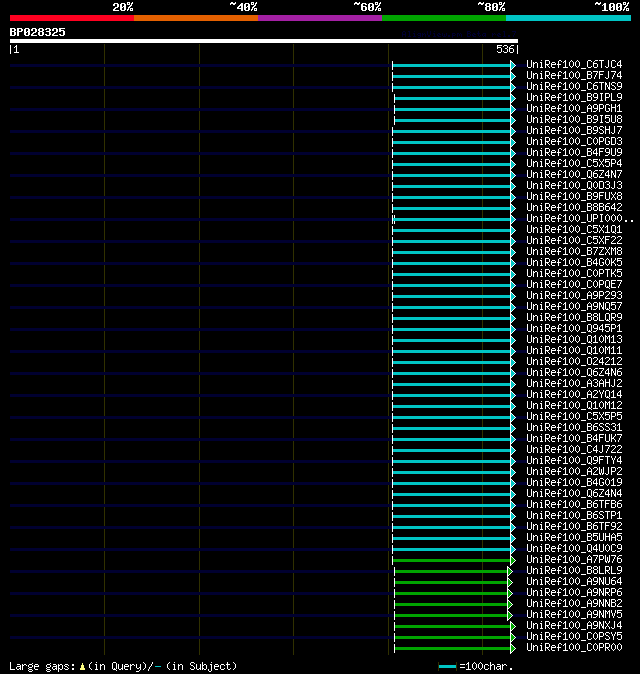Image resolution: width=640 pixels, height=674 pixels.
Task: Select the orange ~40% identity legend bar
Action: coord(196,18)
